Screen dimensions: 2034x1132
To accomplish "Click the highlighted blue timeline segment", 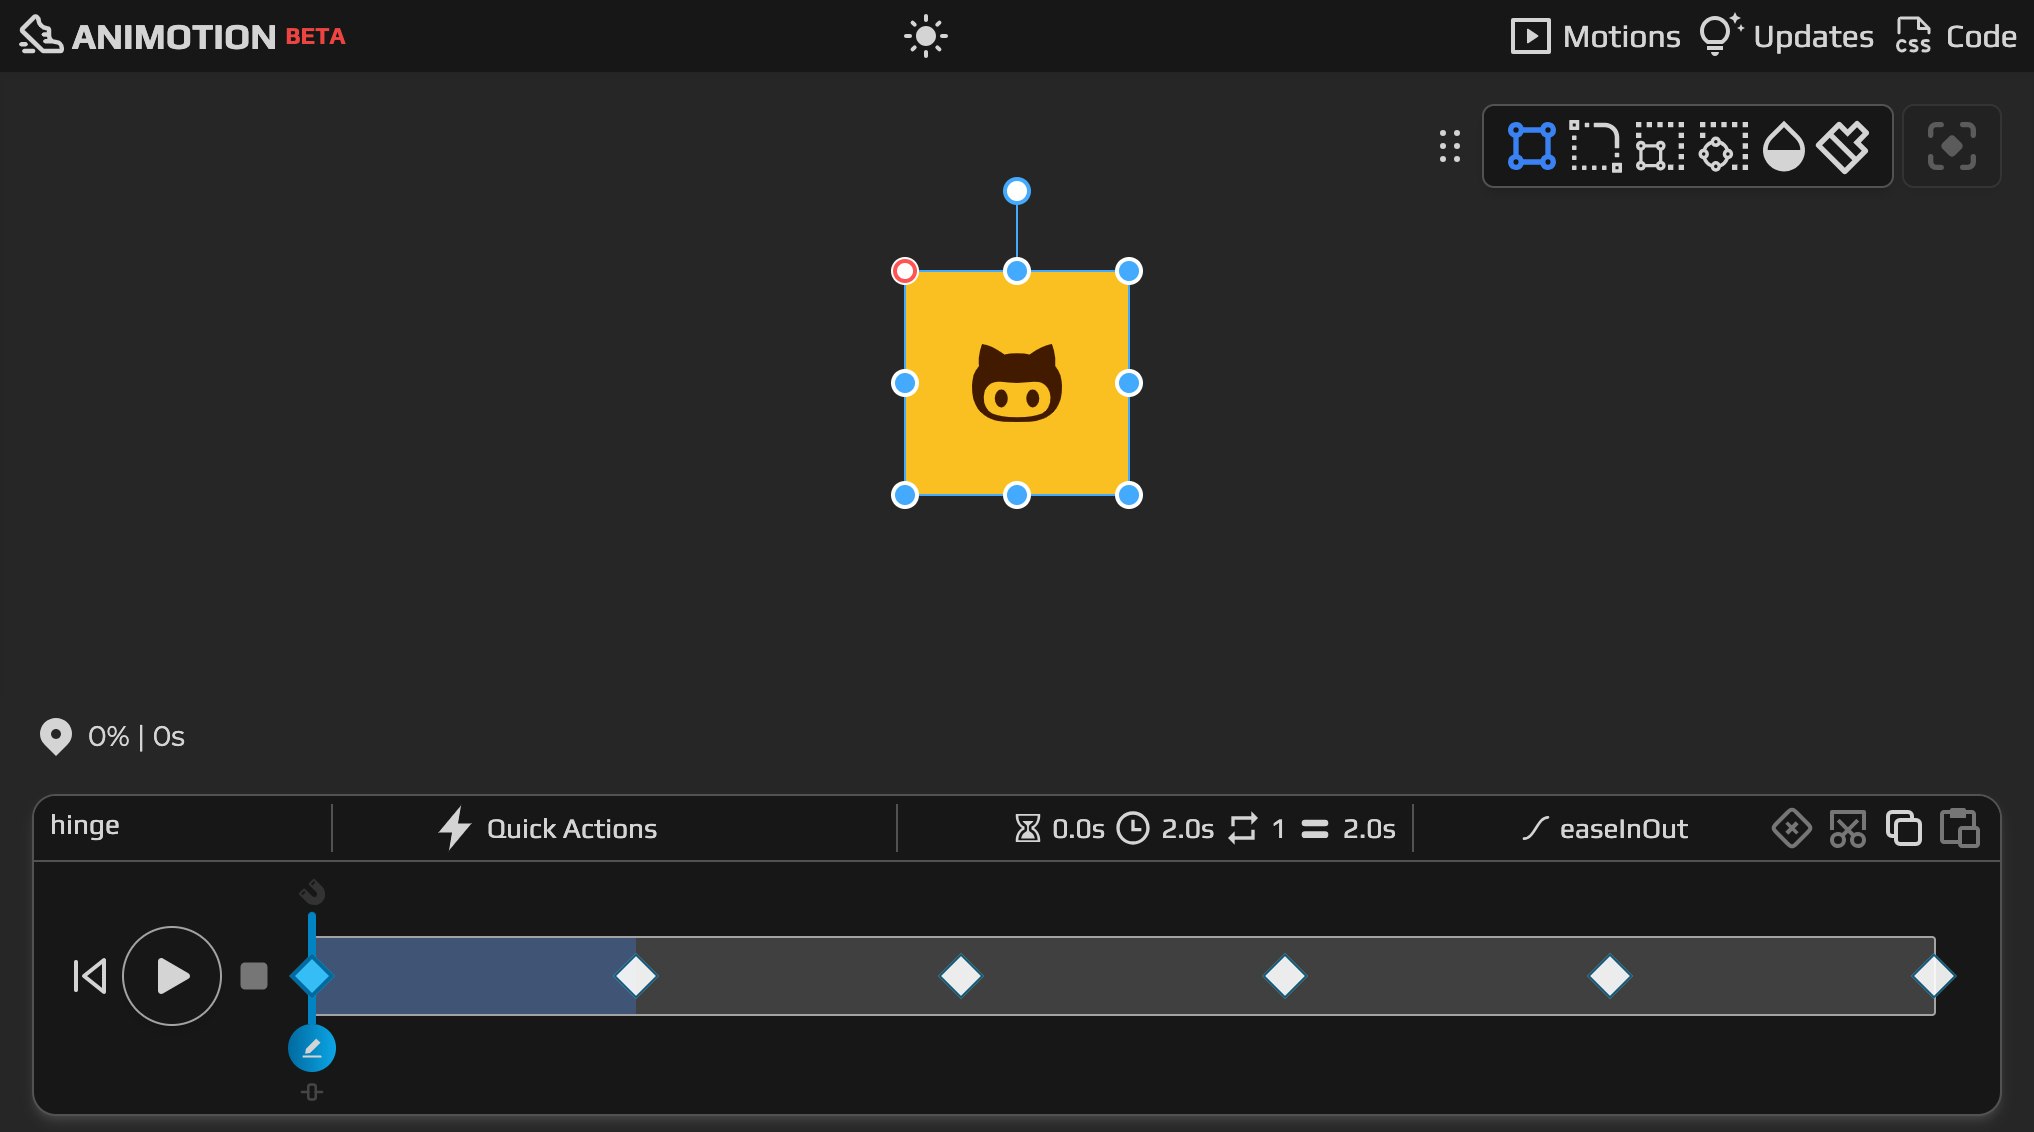I will pyautogui.click(x=475, y=976).
